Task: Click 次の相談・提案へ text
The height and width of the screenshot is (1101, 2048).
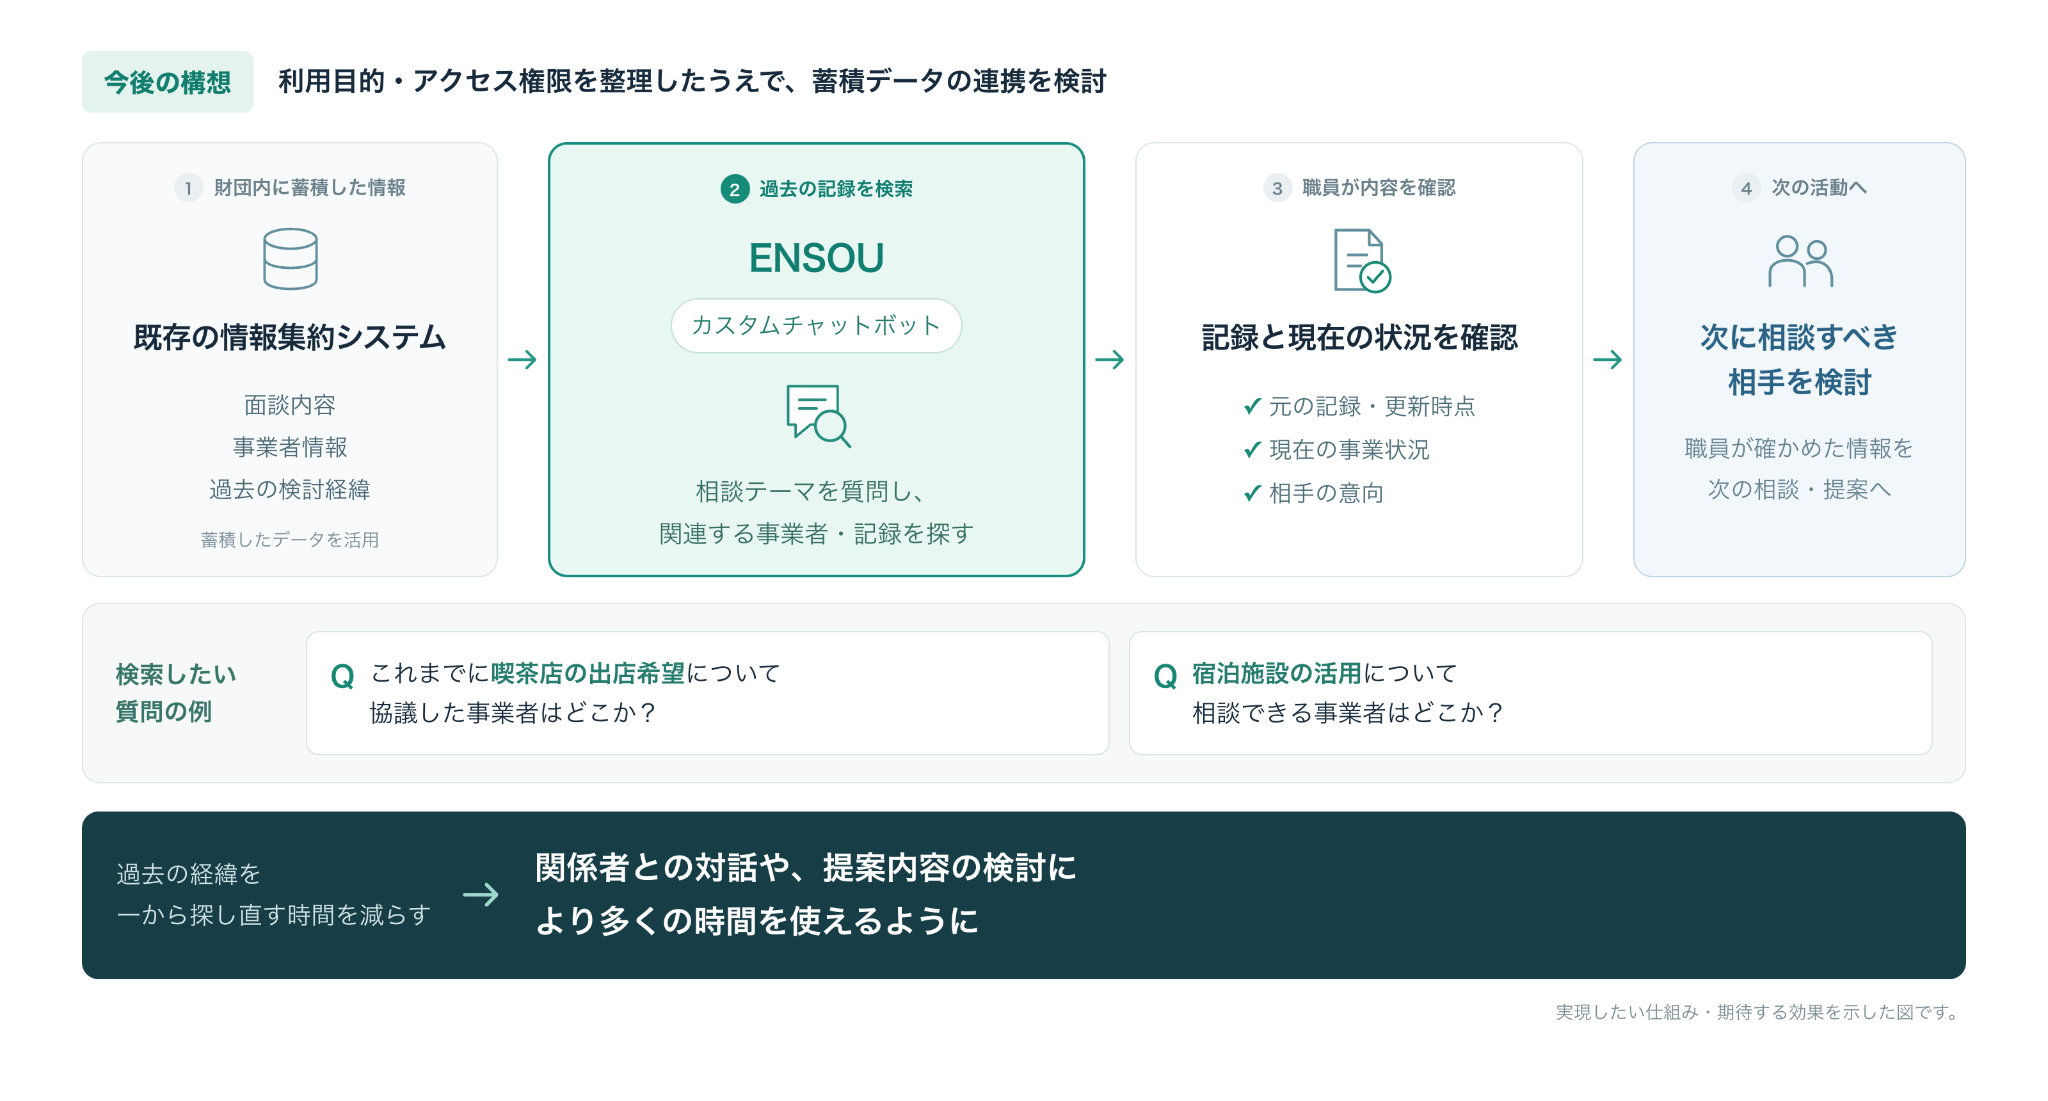Action: [x=1799, y=489]
